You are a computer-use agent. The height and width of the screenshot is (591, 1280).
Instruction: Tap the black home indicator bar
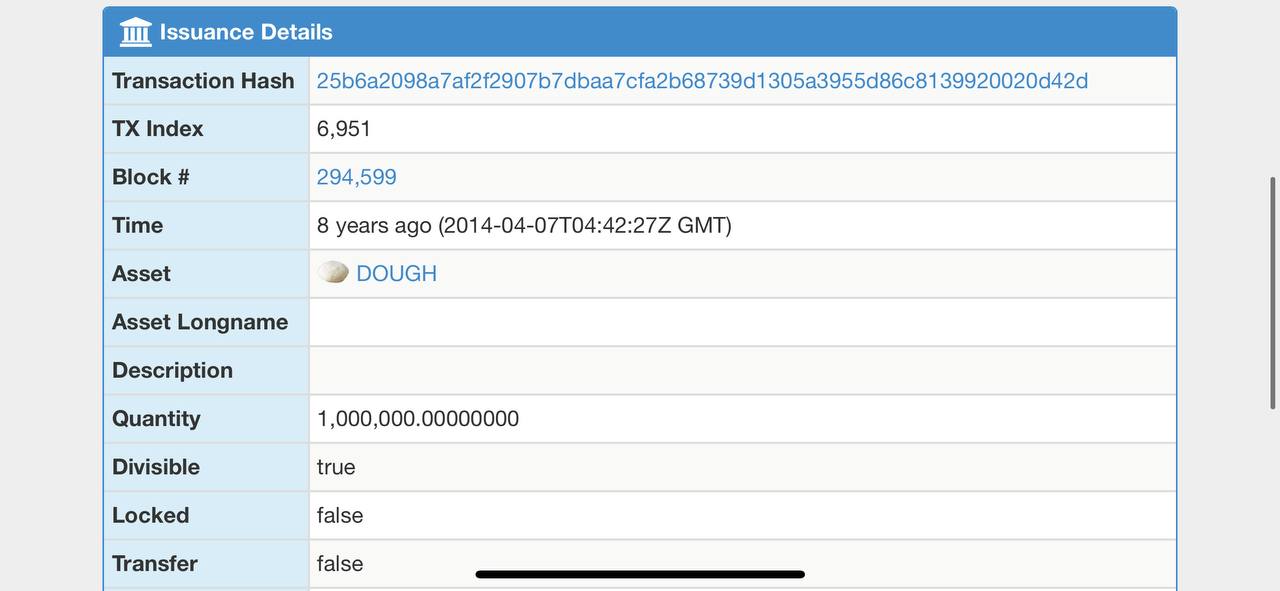(x=640, y=574)
